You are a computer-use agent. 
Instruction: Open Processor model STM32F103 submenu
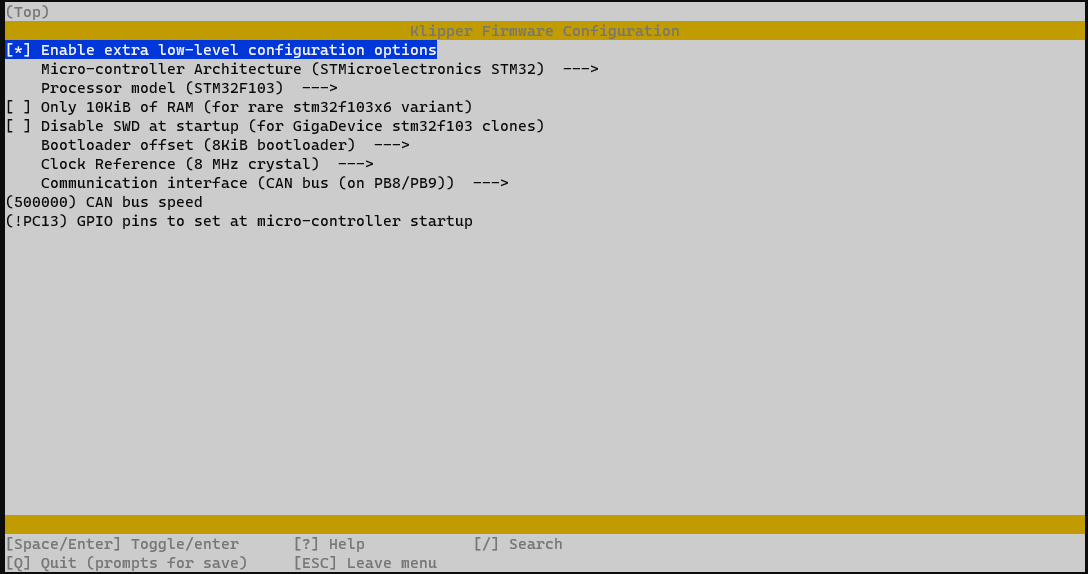[189, 88]
